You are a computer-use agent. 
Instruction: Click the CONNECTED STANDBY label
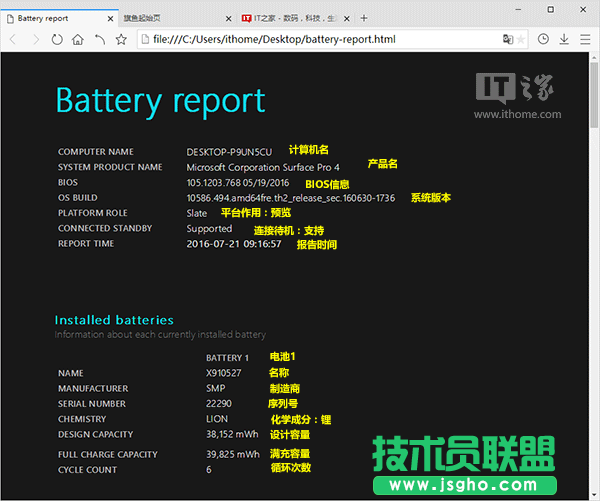tap(105, 228)
